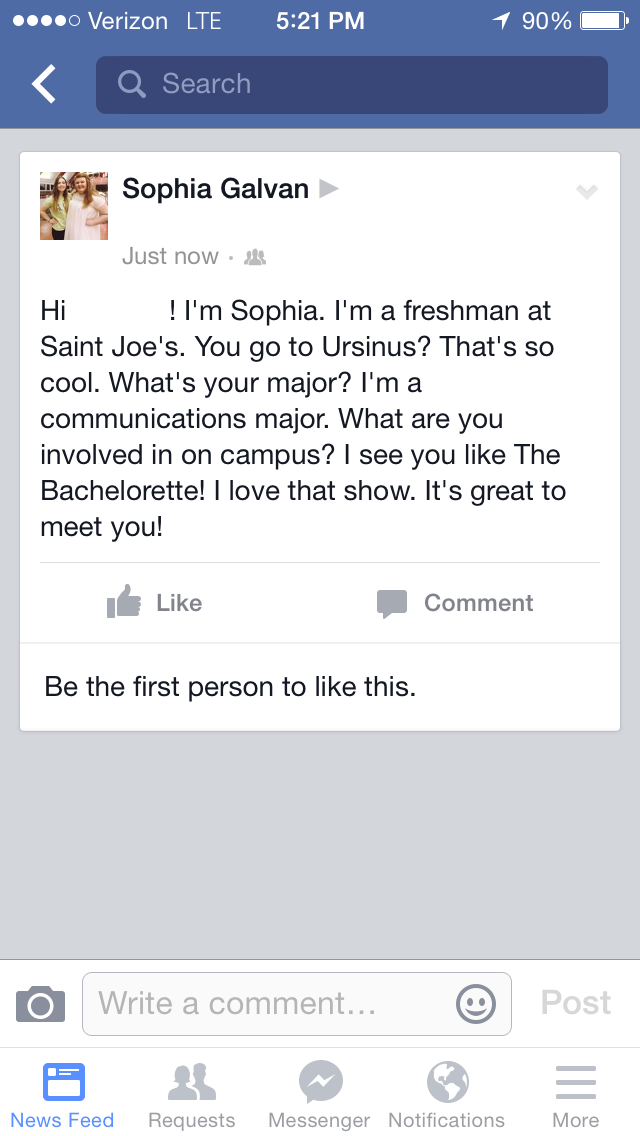Open the emoji smiley picker

475,1003
